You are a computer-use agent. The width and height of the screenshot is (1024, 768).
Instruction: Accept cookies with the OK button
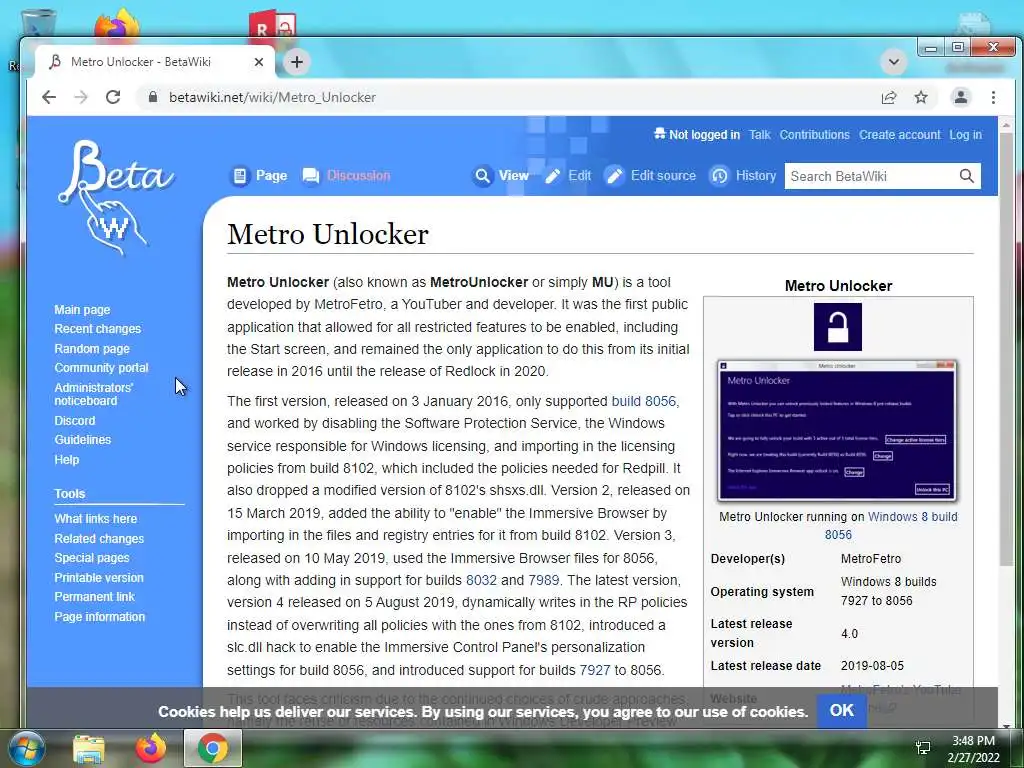coord(841,711)
